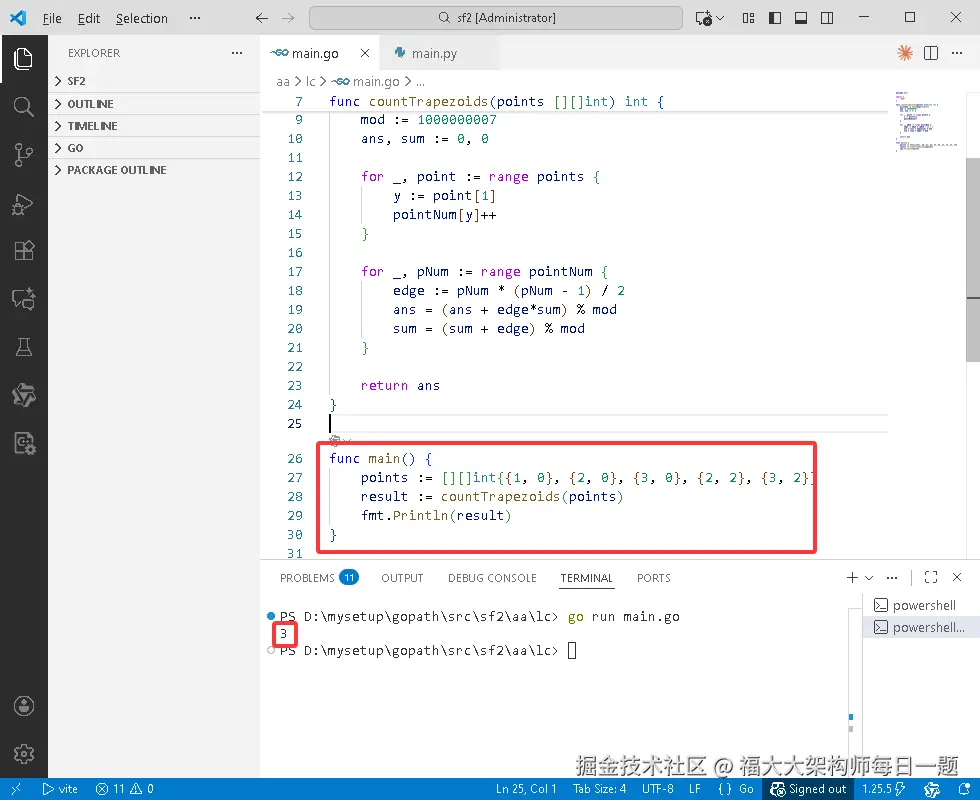
Task: Open the Testing flask view
Action: pyautogui.click(x=23, y=347)
